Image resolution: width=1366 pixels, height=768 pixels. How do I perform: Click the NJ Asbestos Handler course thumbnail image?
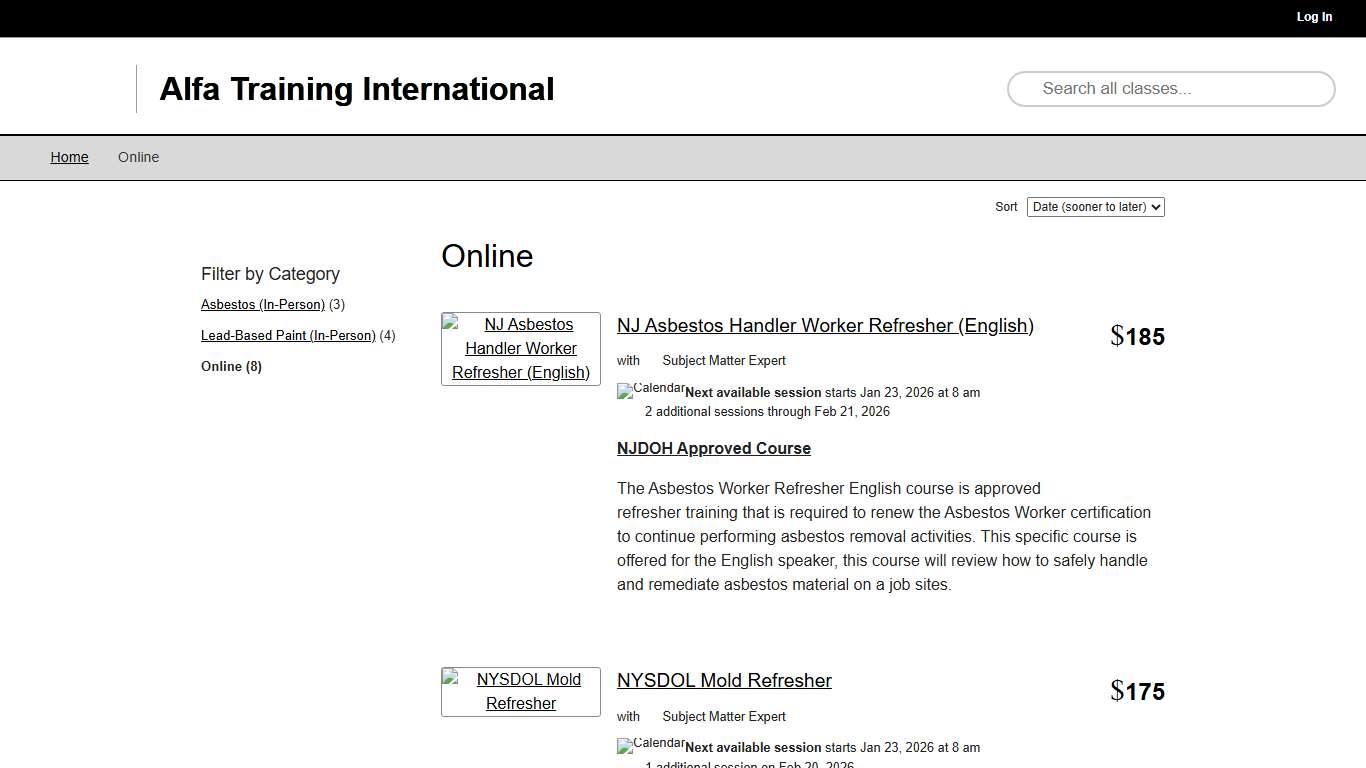pyautogui.click(x=520, y=348)
